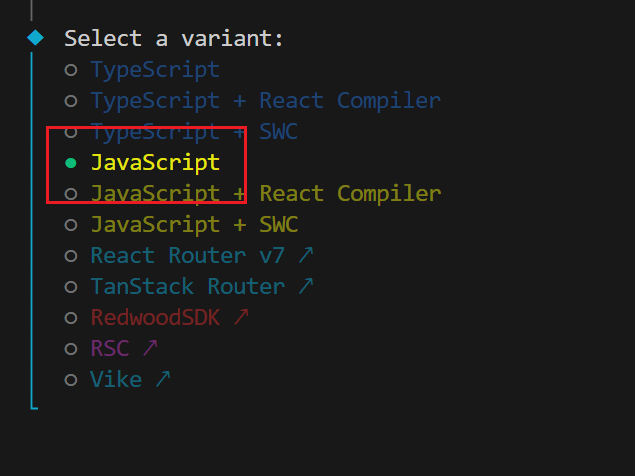The width and height of the screenshot is (635, 476).
Task: Click the arrow icon after React Router v7
Action: [306, 255]
